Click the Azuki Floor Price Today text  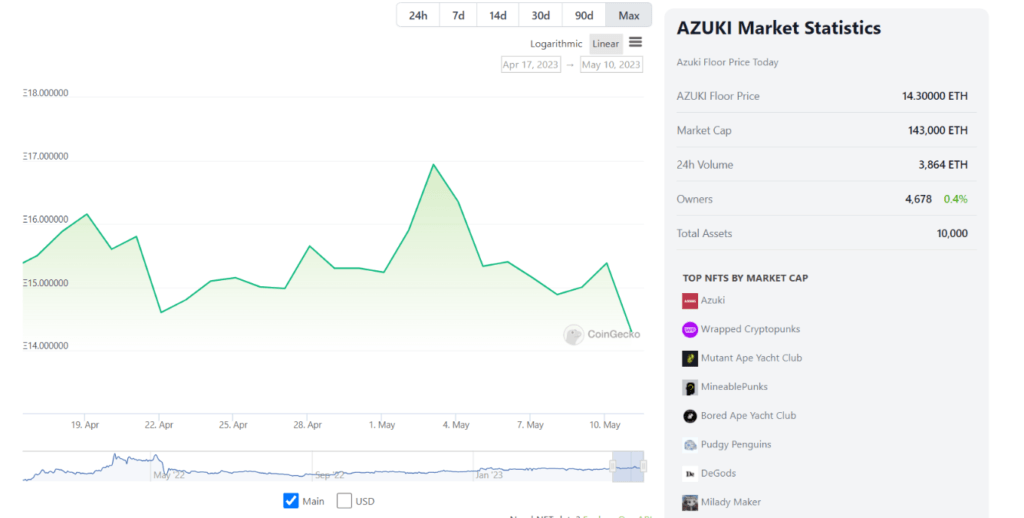point(728,63)
